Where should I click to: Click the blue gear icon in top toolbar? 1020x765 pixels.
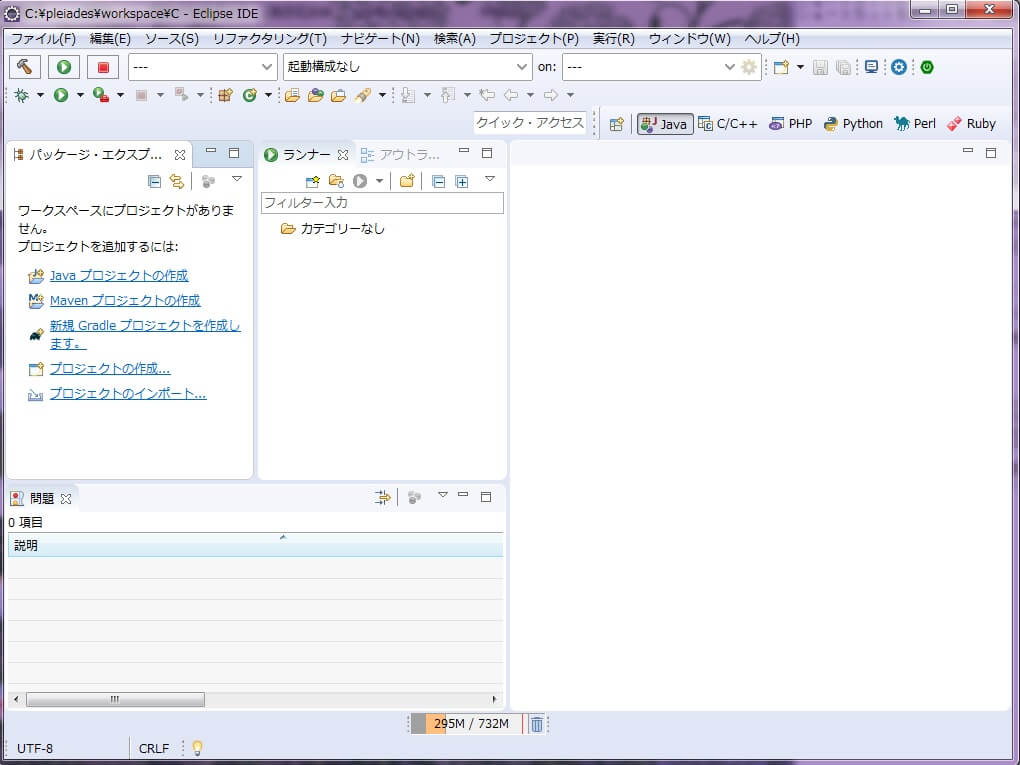point(899,67)
